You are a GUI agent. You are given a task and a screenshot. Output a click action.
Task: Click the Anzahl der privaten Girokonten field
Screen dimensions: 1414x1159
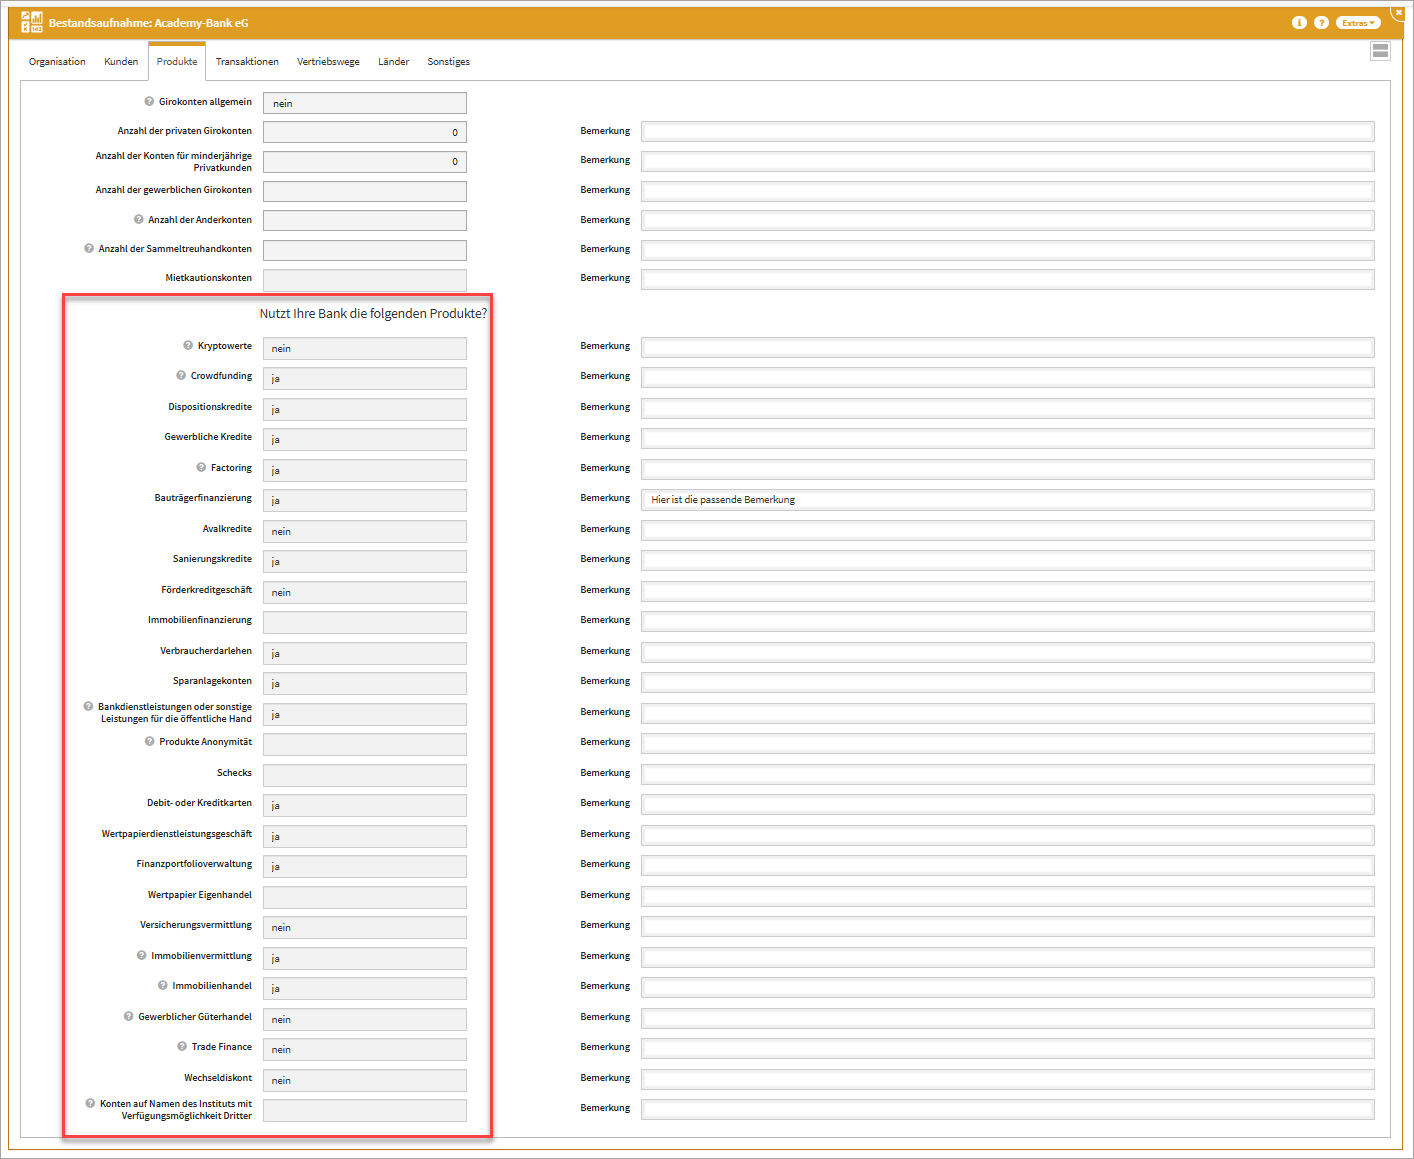click(x=364, y=133)
